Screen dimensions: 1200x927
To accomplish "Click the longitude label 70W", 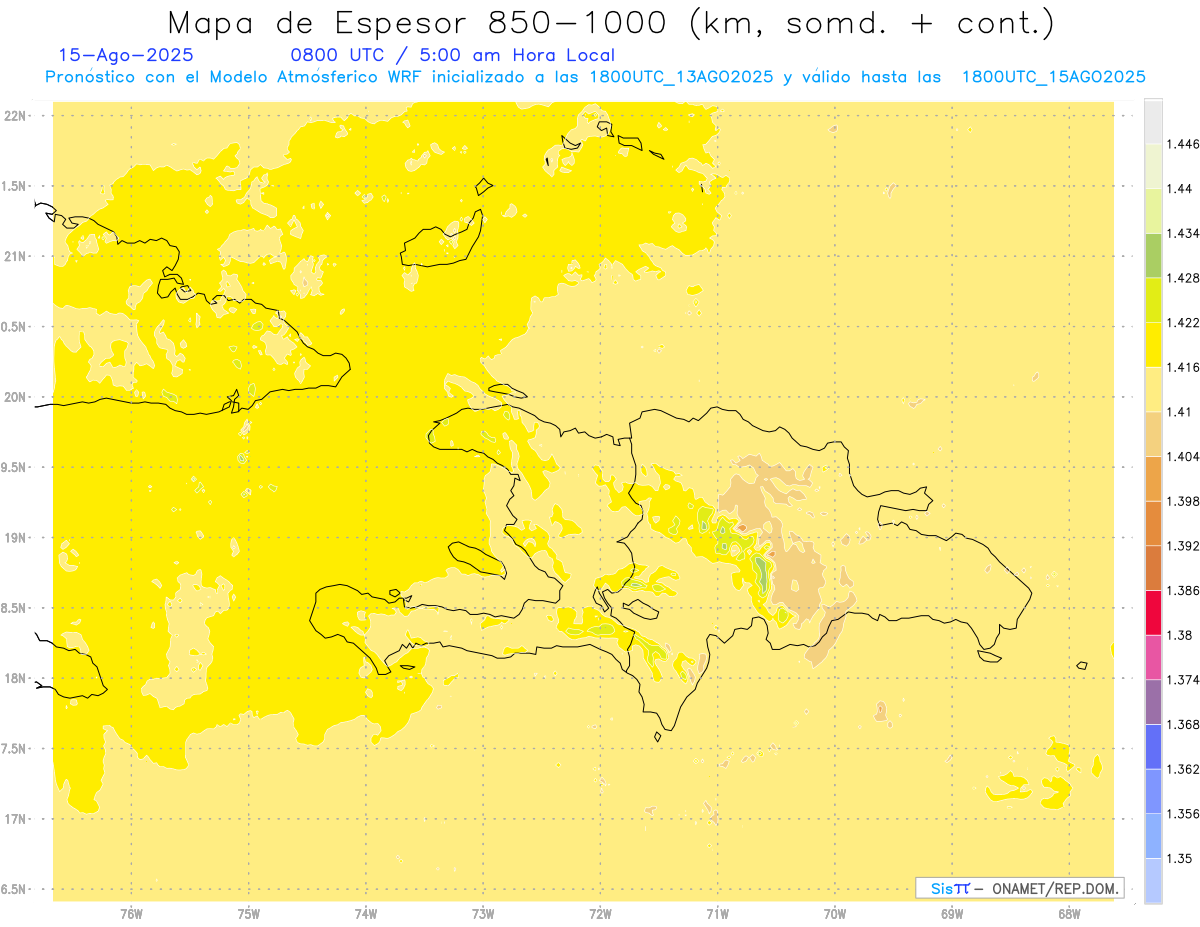I will (835, 914).
